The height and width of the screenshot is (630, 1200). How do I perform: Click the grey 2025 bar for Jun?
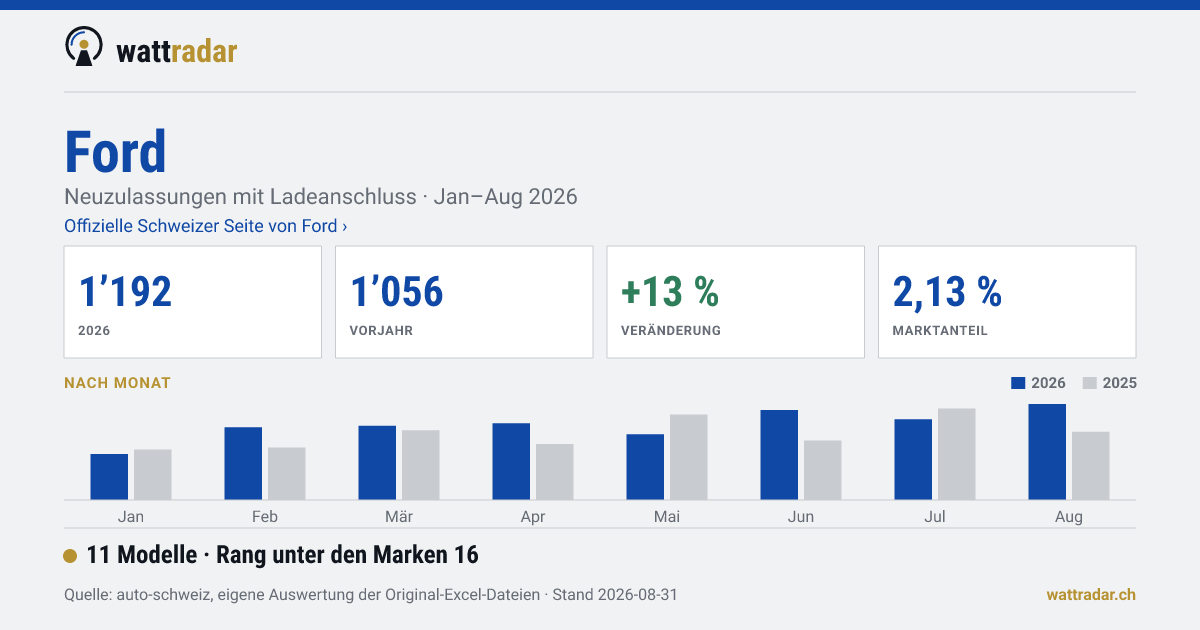pos(823,470)
